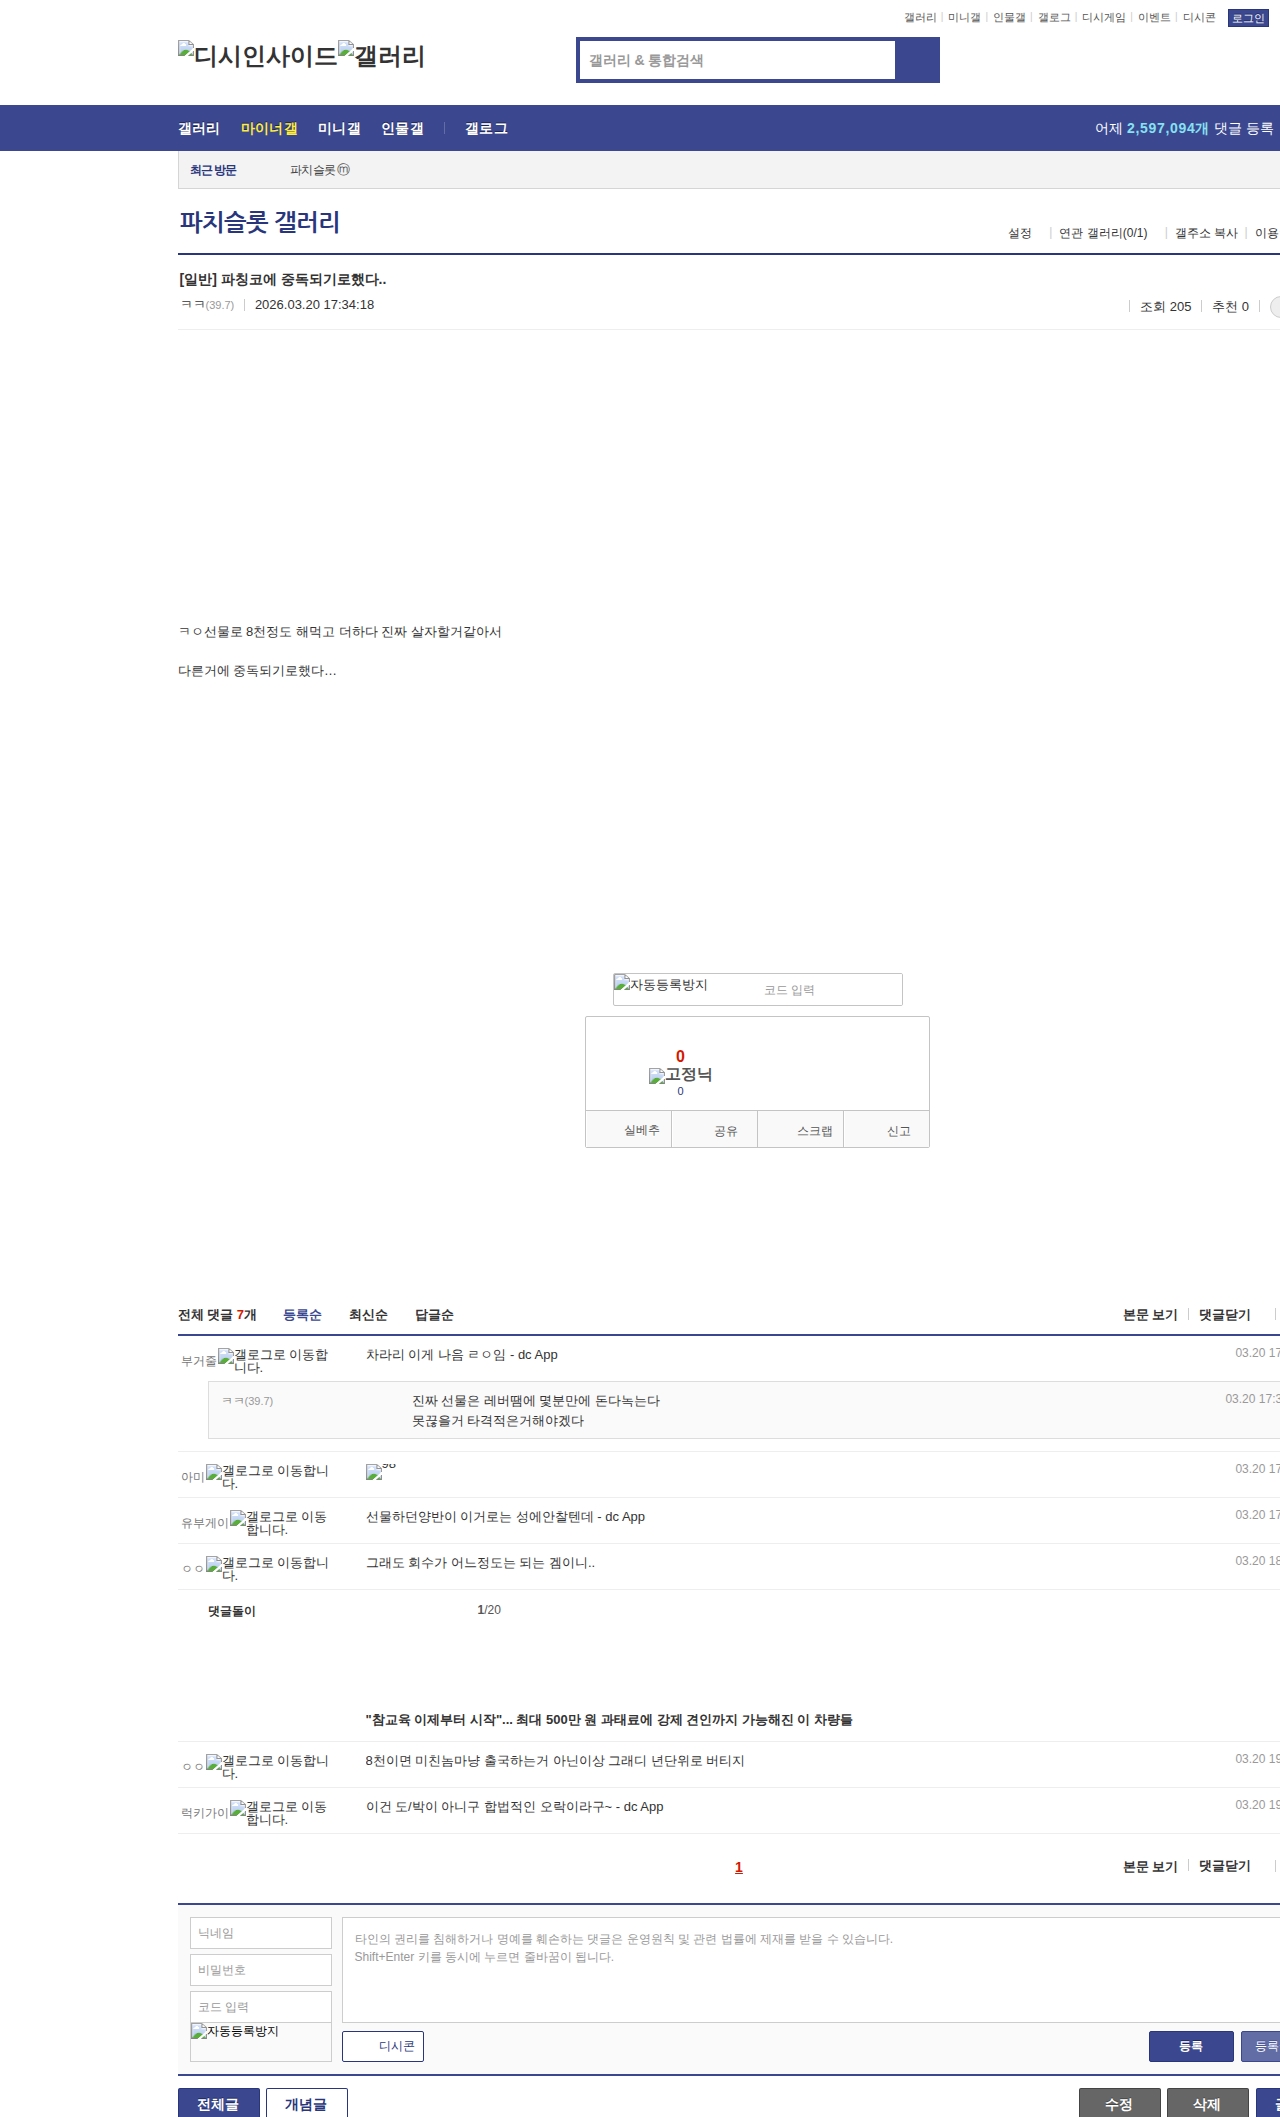Image resolution: width=1280 pixels, height=2117 pixels.
Task: Click the 실베추 button
Action: [629, 1130]
